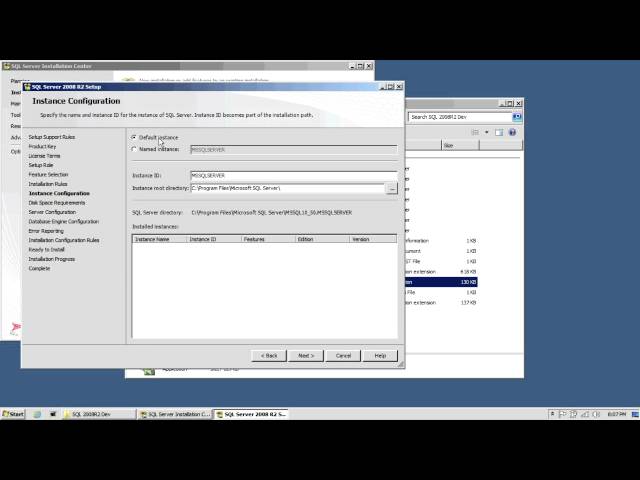Select the Feature Selection step
The image size is (640, 480).
point(48,175)
